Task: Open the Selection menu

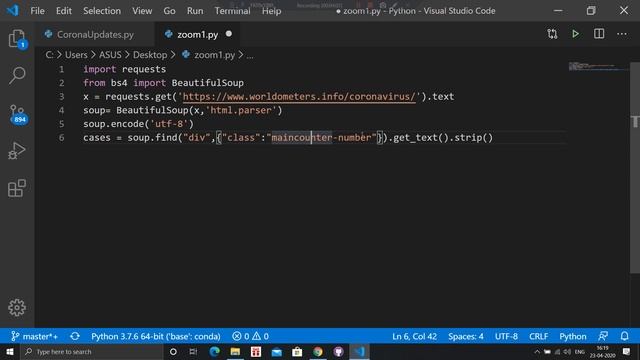Action: [x=102, y=11]
